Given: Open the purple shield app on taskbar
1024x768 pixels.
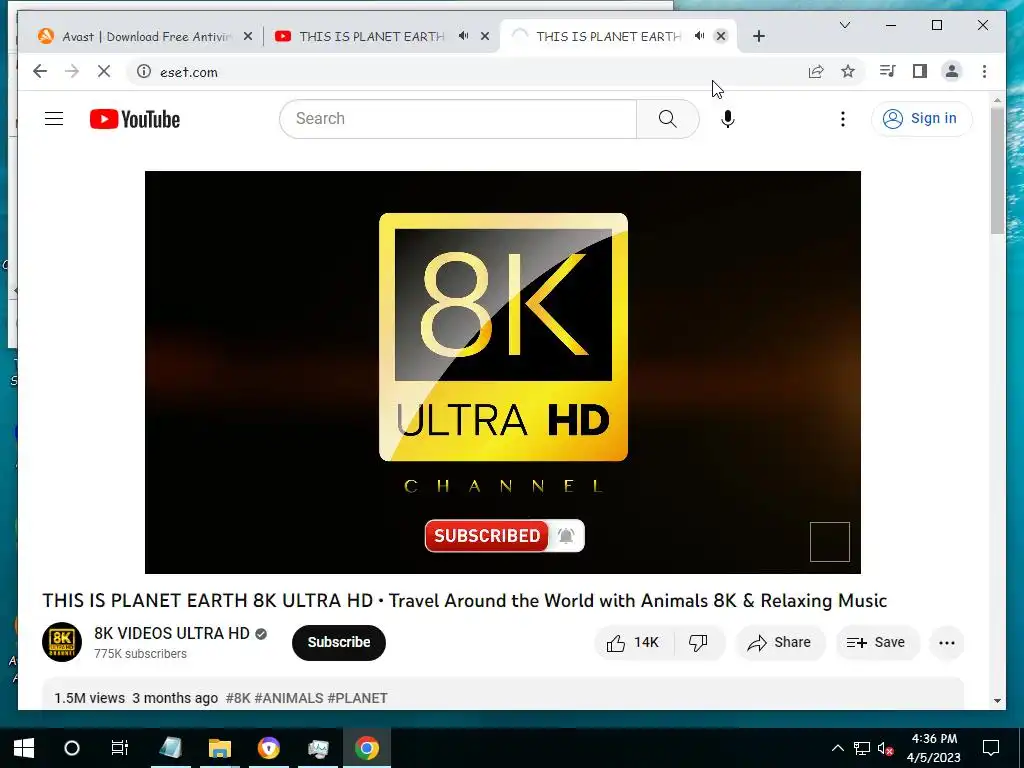Looking at the screenshot, I should tap(268, 748).
